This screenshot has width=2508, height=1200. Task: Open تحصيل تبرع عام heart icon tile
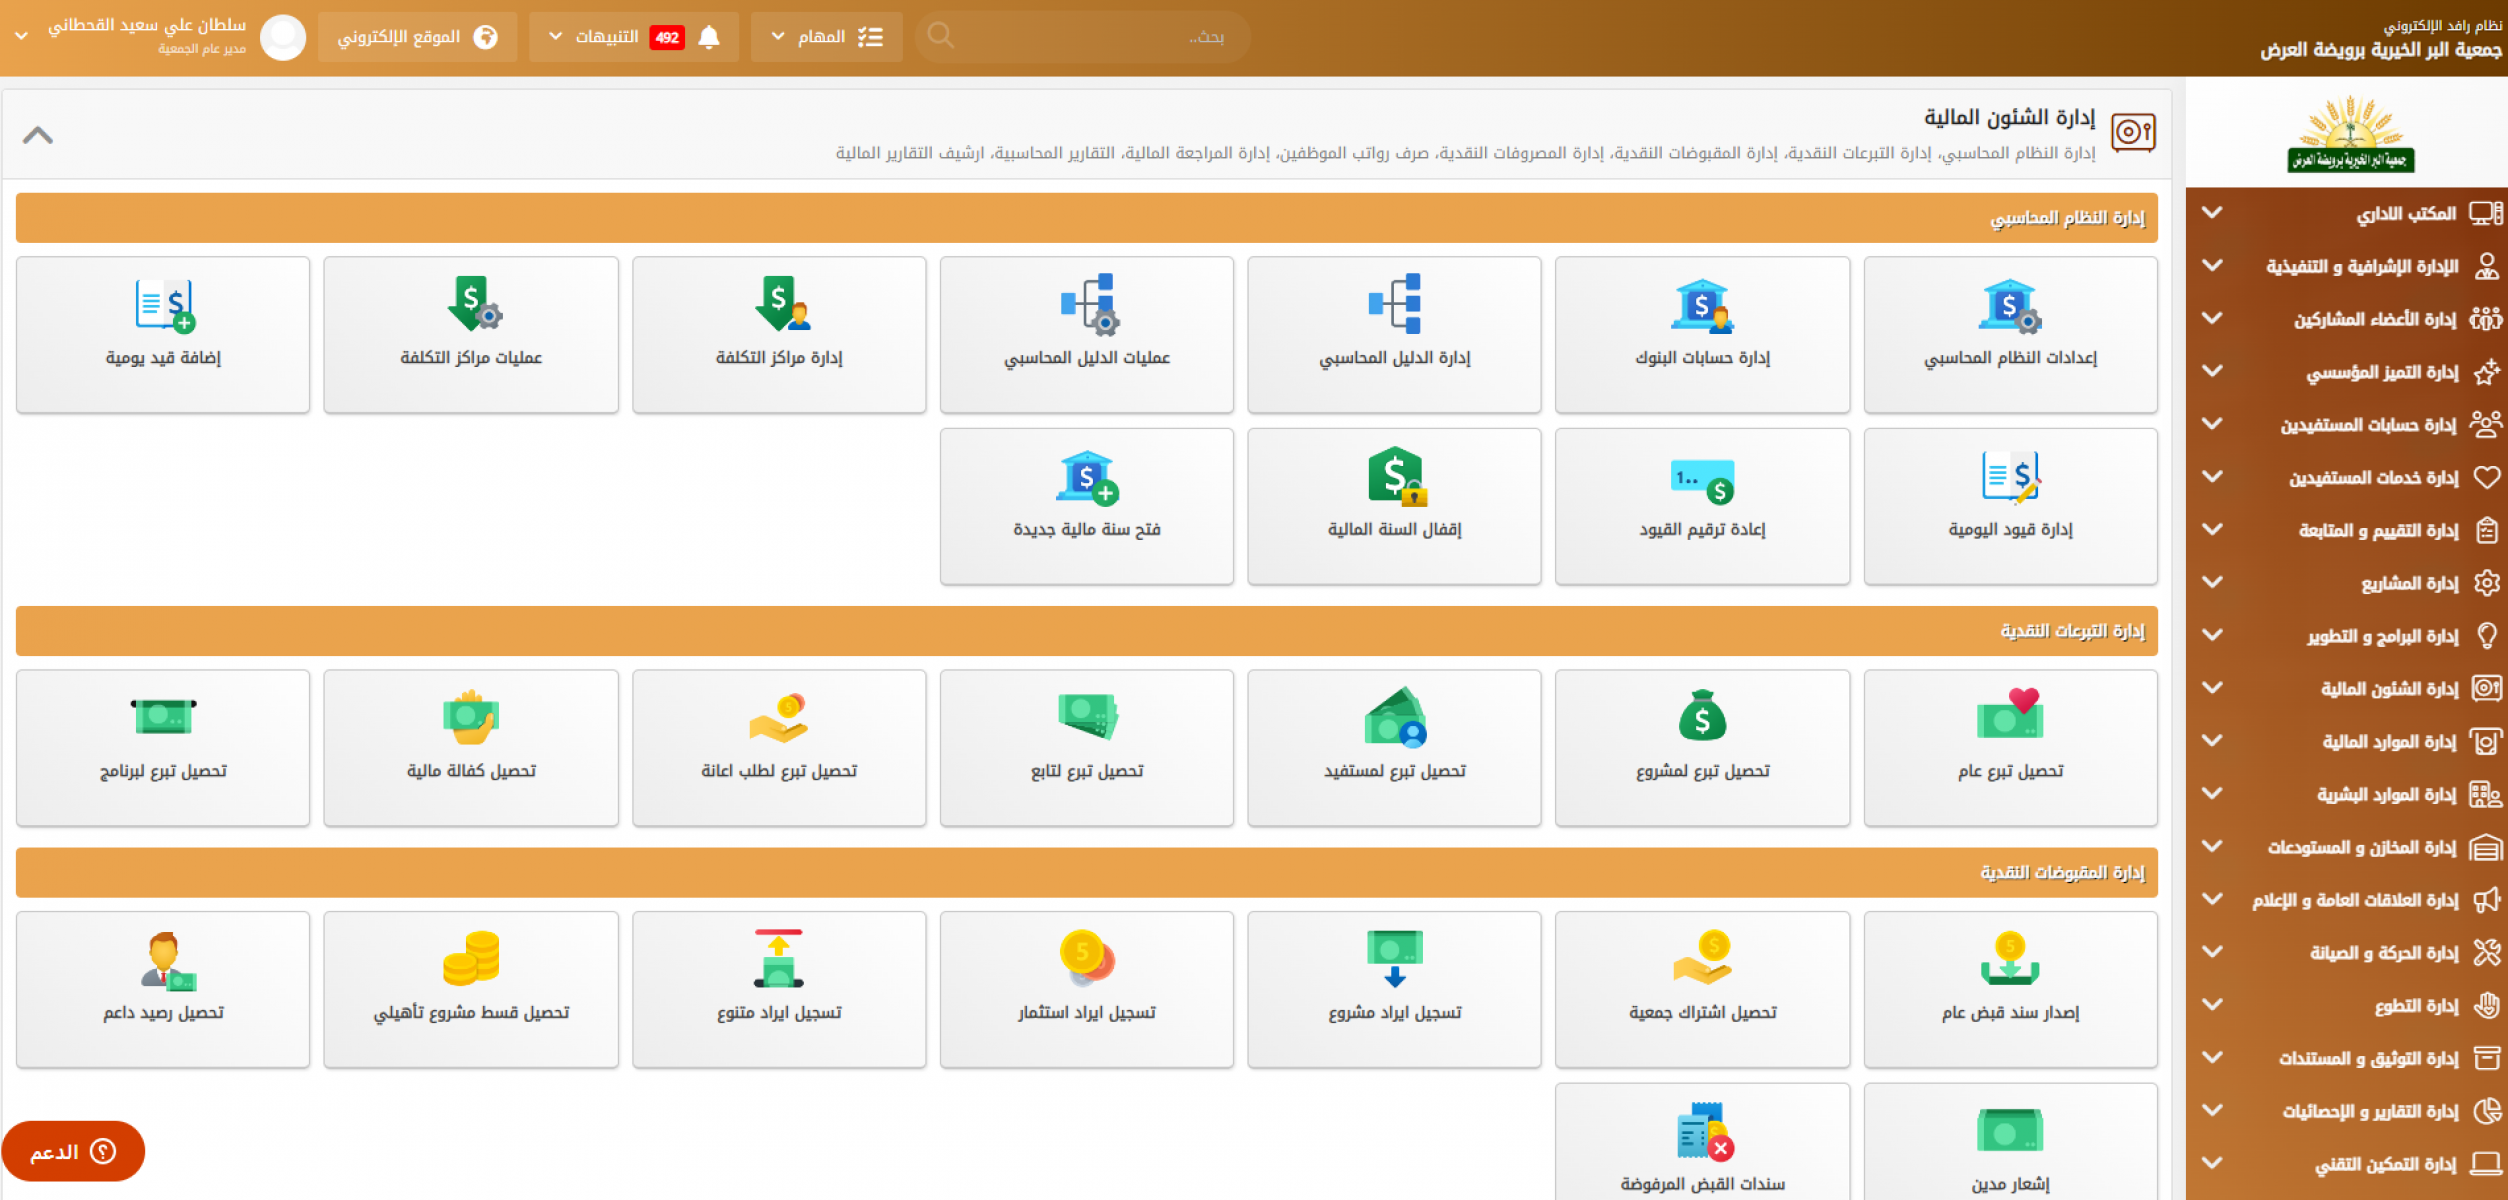click(2010, 715)
